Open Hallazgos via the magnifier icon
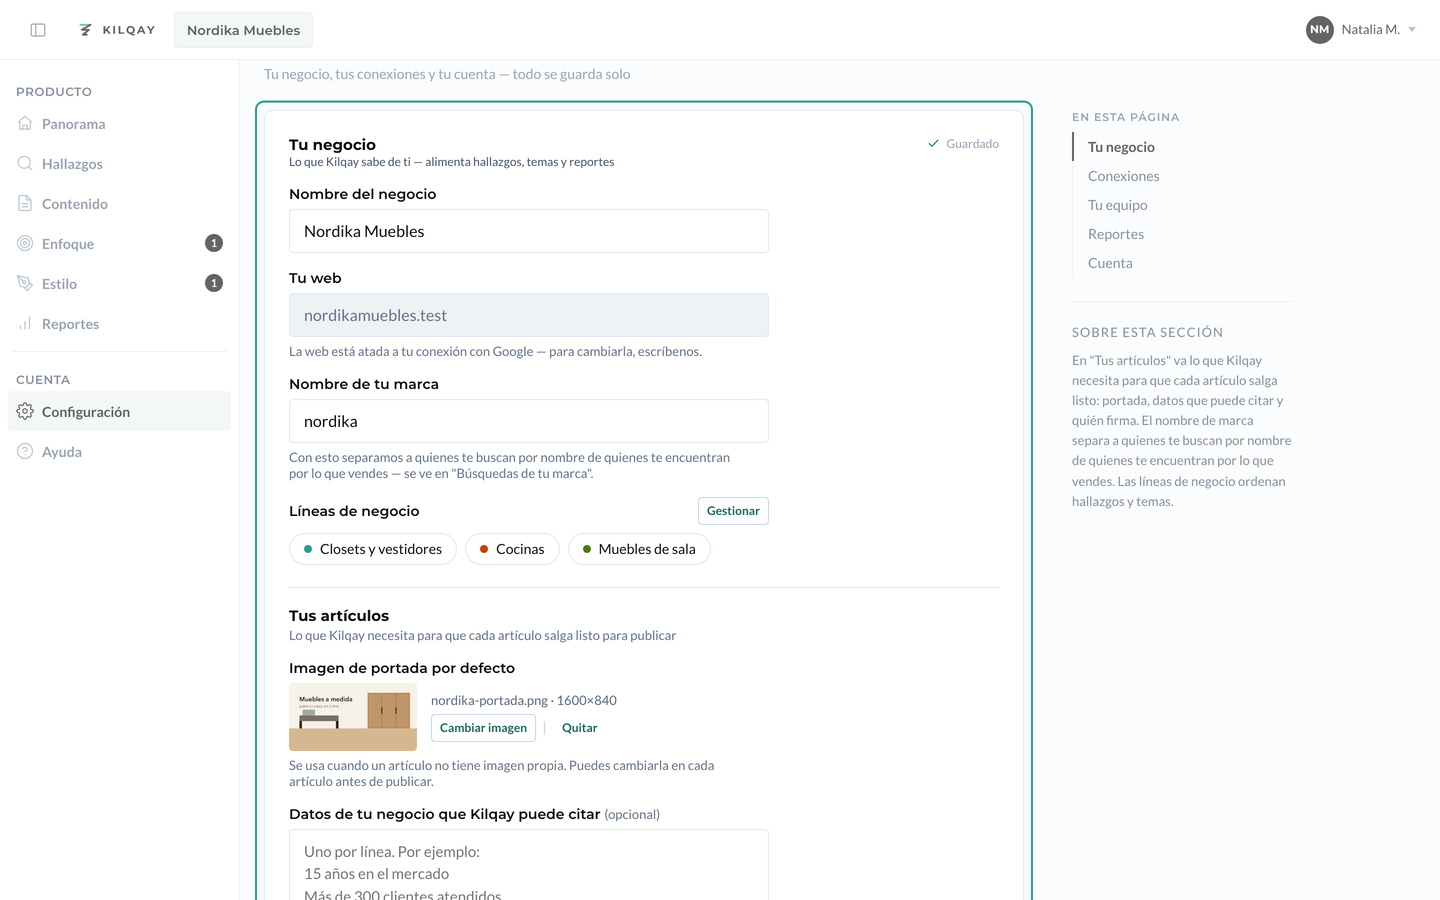Viewport: 1440px width, 900px height. click(25, 163)
